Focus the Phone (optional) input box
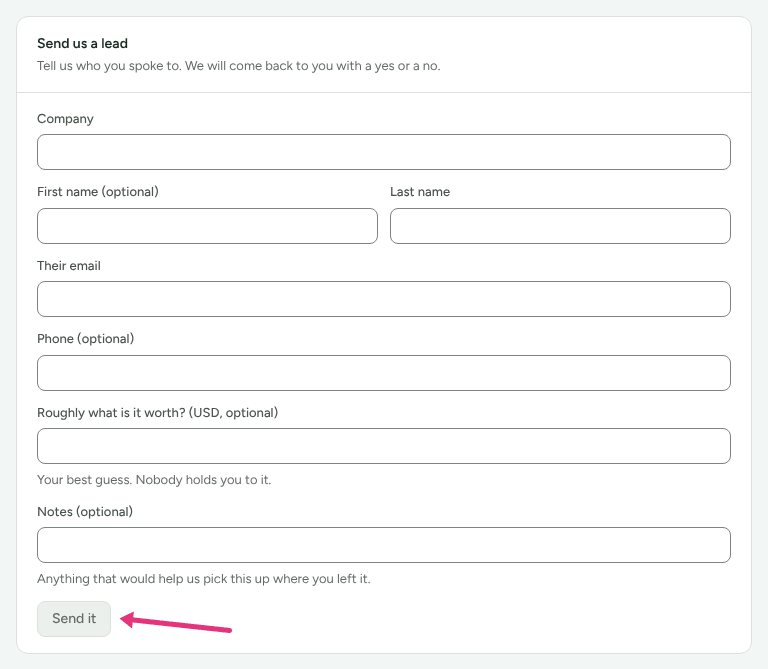The height and width of the screenshot is (669, 768). [384, 373]
